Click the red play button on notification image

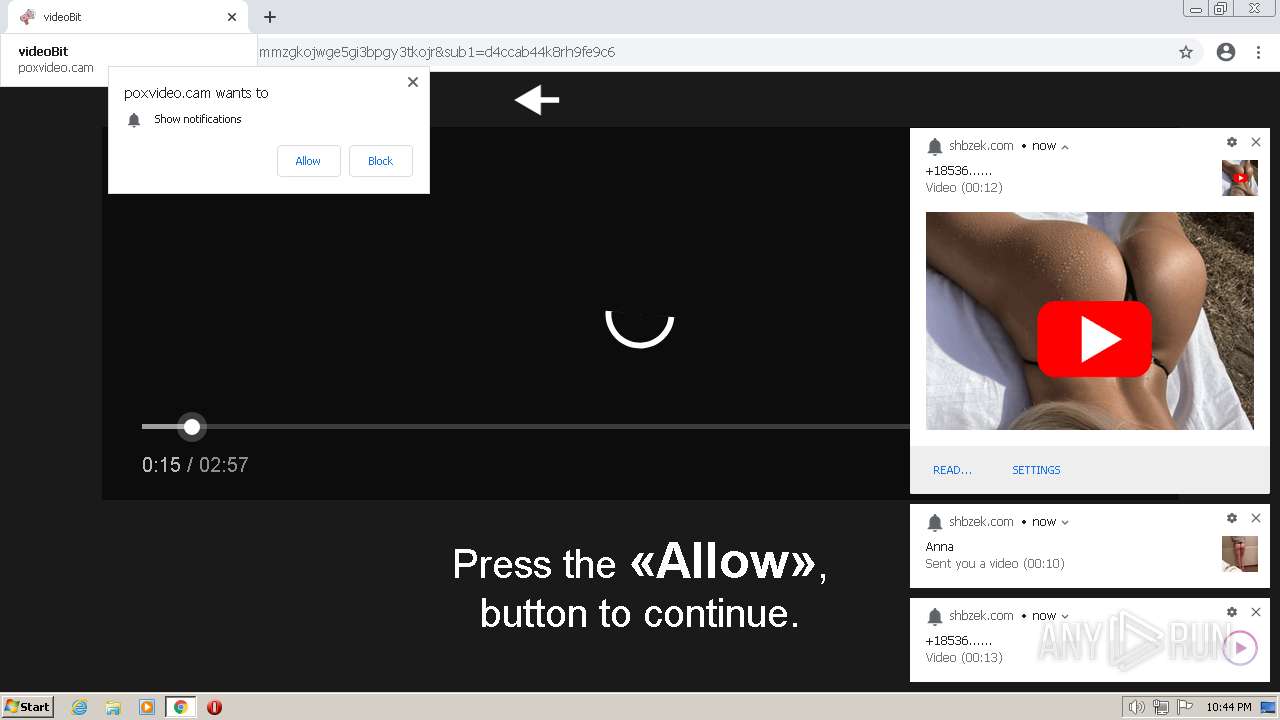coord(1094,339)
